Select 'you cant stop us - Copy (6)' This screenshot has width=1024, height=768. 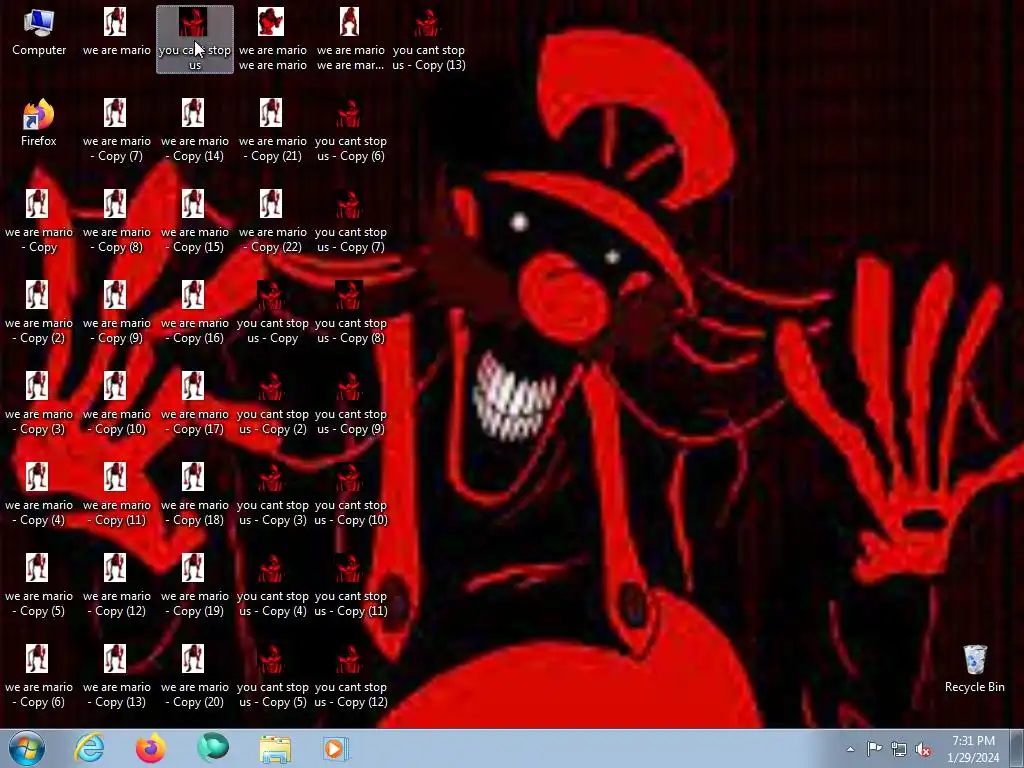351,130
